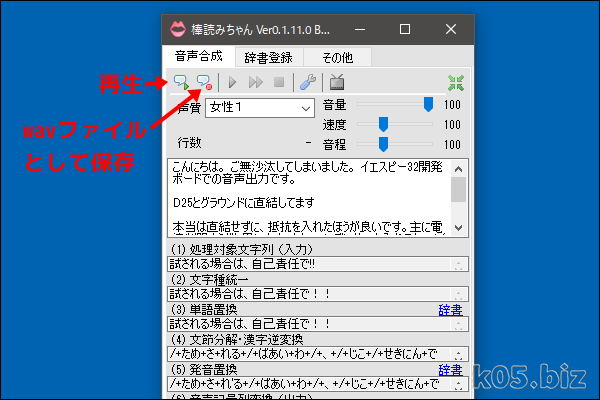The image size is (600, 400).
Task: Click the 行数 label
Action: pos(189,143)
